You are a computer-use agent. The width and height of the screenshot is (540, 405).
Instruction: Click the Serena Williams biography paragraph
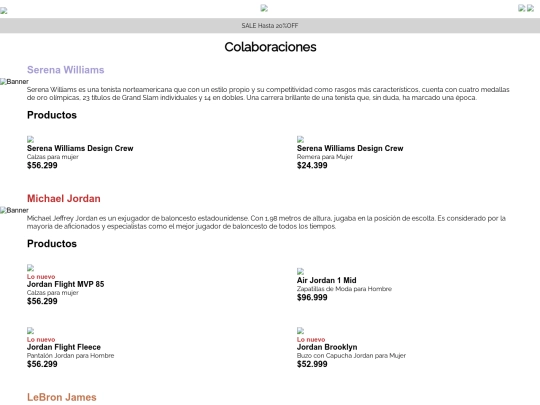click(x=268, y=94)
